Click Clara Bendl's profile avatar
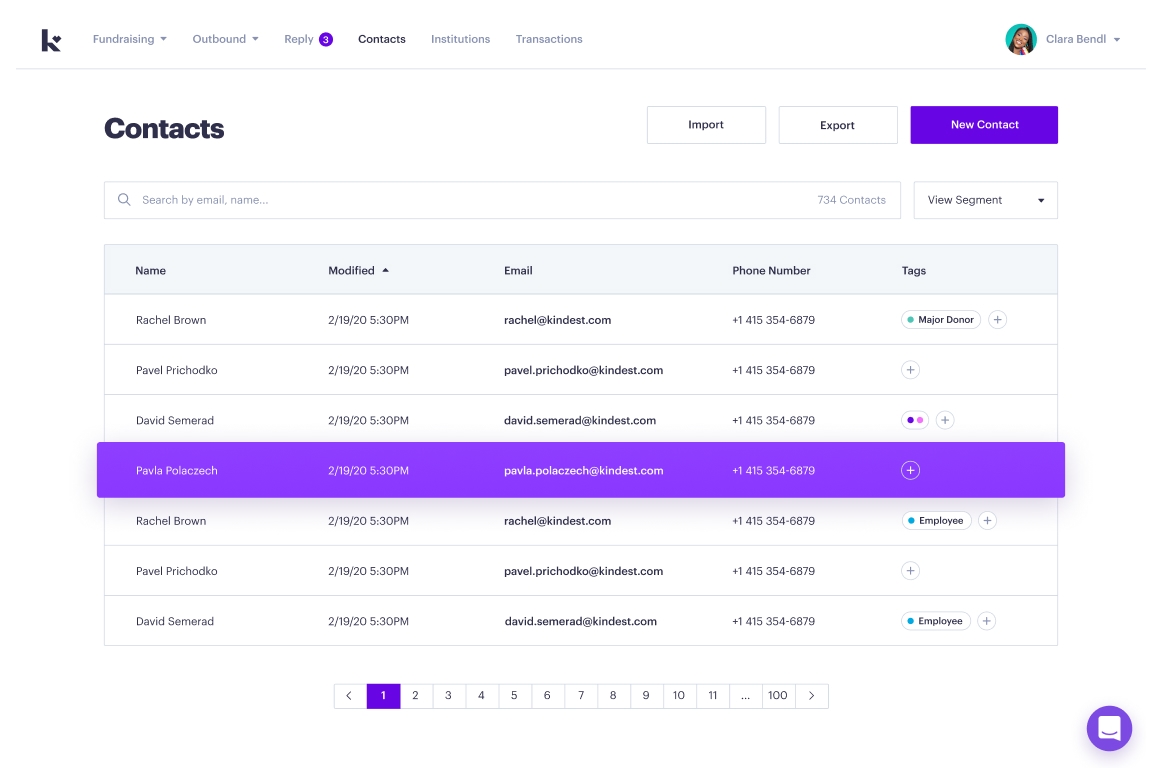The image size is (1158, 772). pos(1020,40)
